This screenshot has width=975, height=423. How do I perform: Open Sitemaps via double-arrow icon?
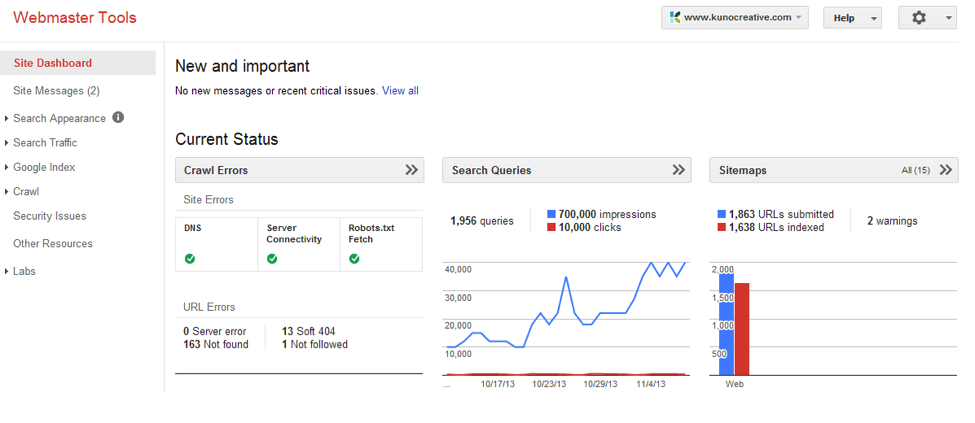point(946,170)
